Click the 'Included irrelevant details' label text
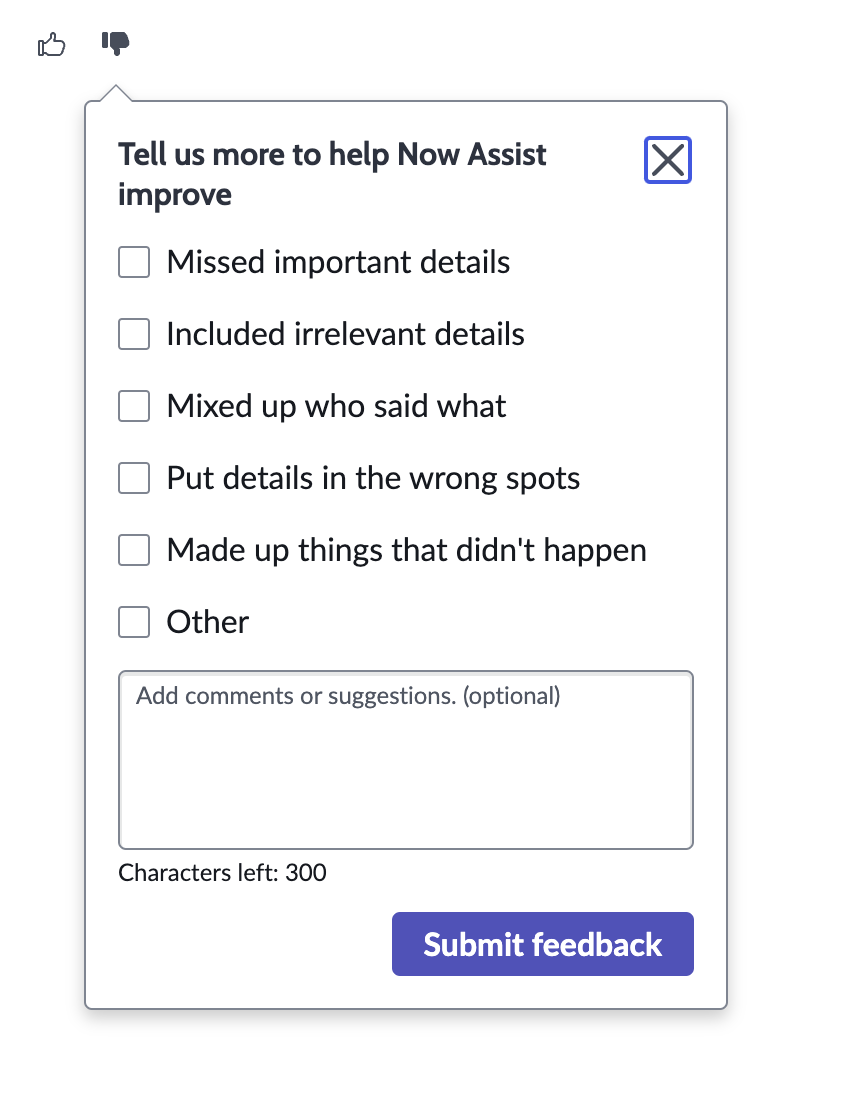This screenshot has width=844, height=1102. [x=345, y=334]
